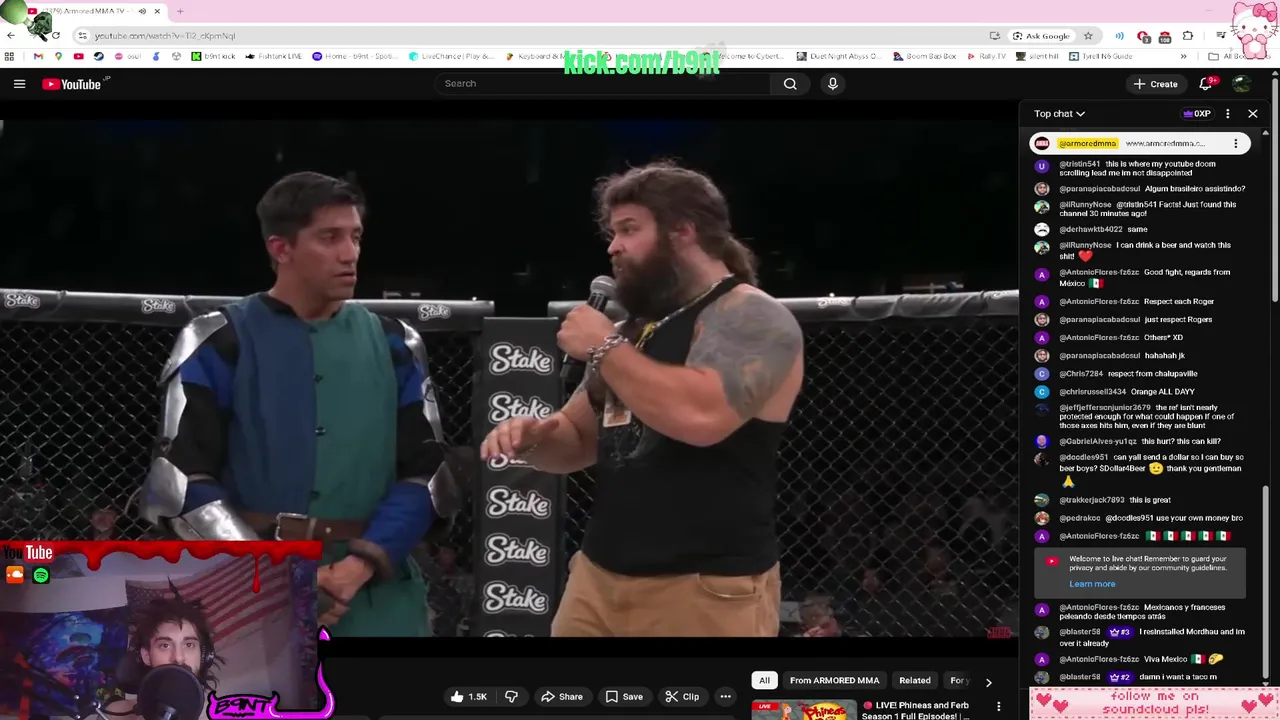Open the b9nt kick bookmark
Image resolution: width=1280 pixels, height=720 pixels.
(x=213, y=56)
